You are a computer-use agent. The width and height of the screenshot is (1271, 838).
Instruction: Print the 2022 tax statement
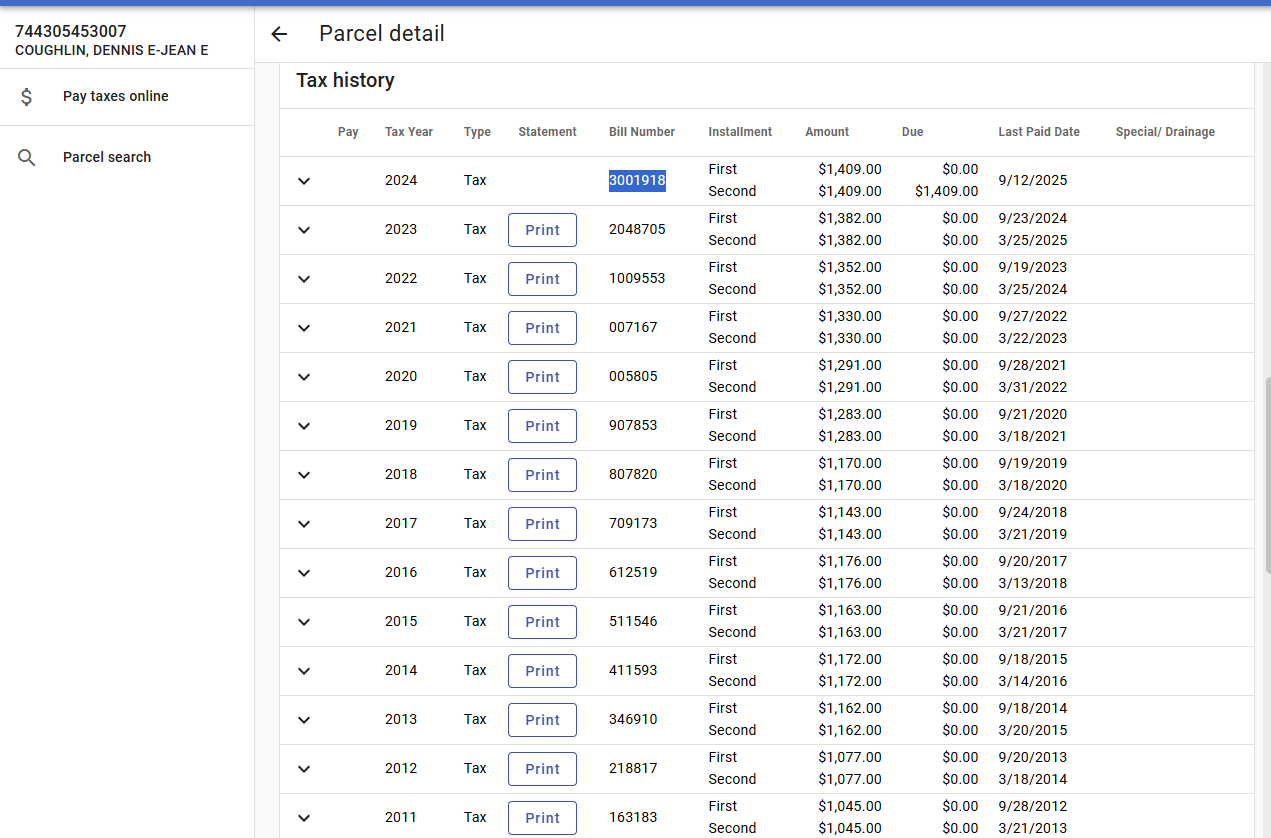pyautogui.click(x=542, y=279)
